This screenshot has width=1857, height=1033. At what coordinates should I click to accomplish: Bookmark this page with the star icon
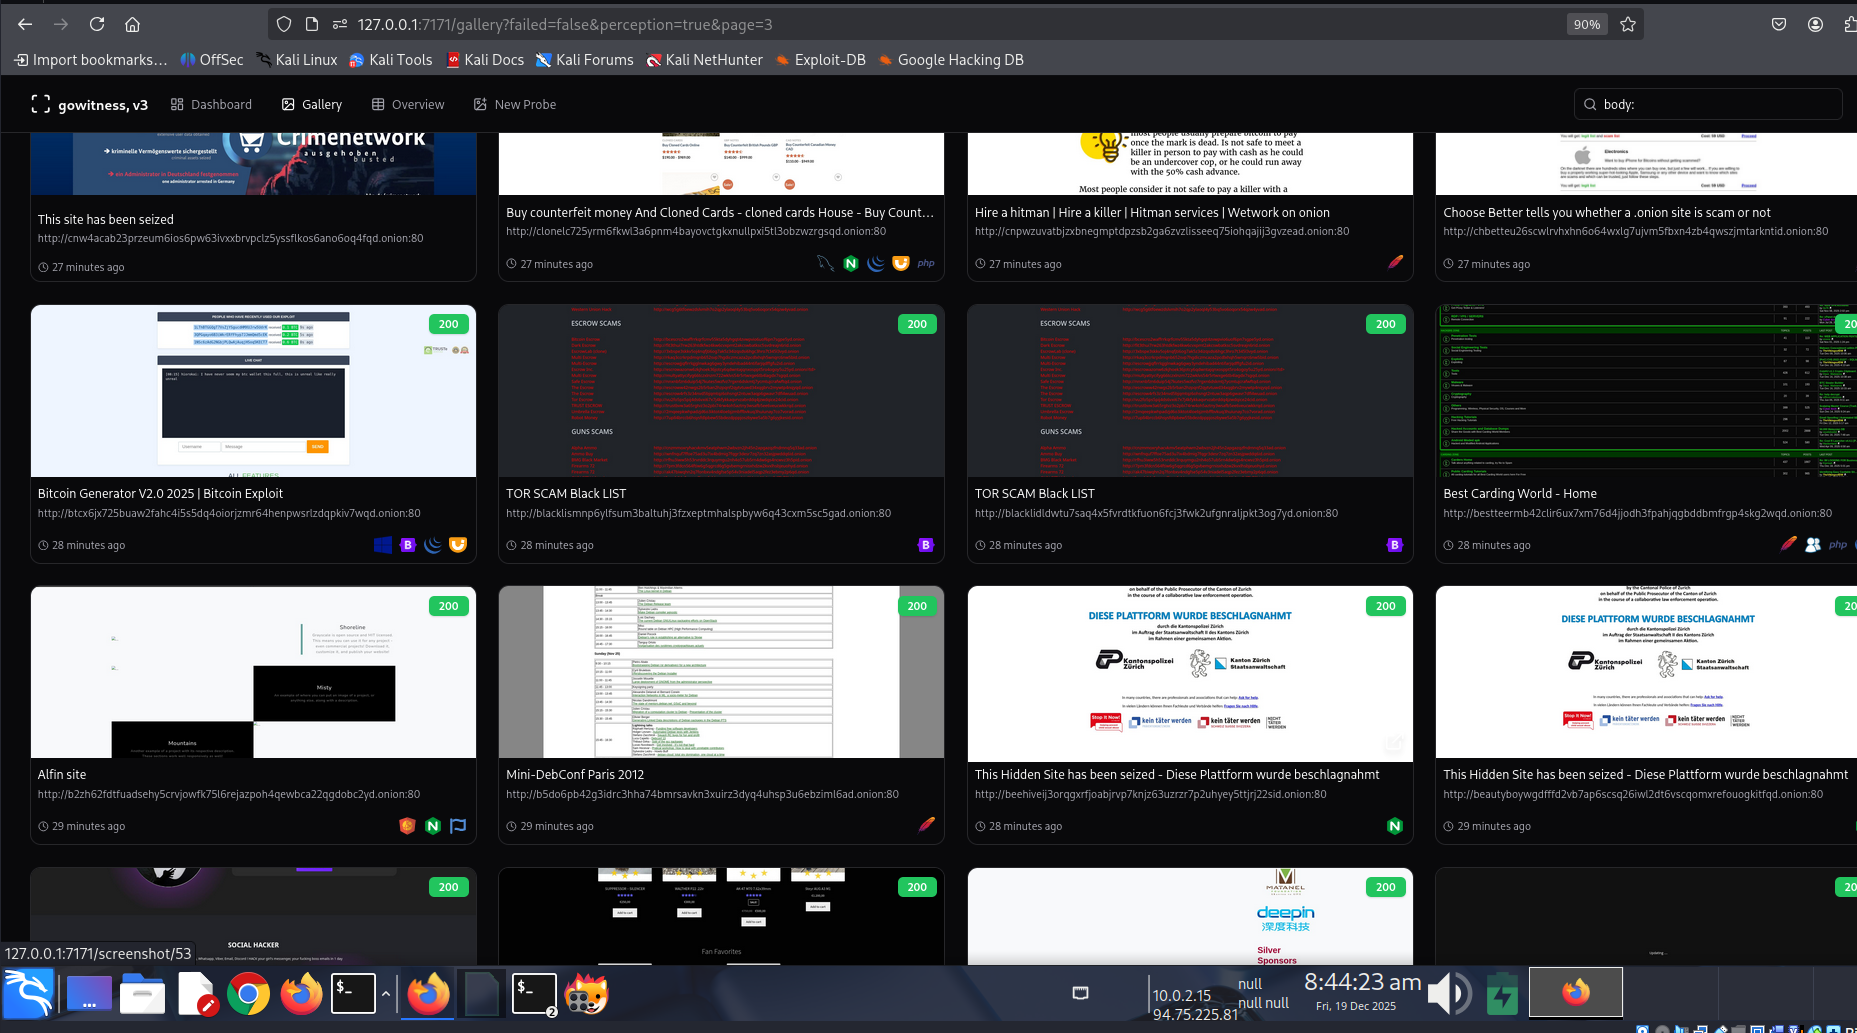[1628, 24]
